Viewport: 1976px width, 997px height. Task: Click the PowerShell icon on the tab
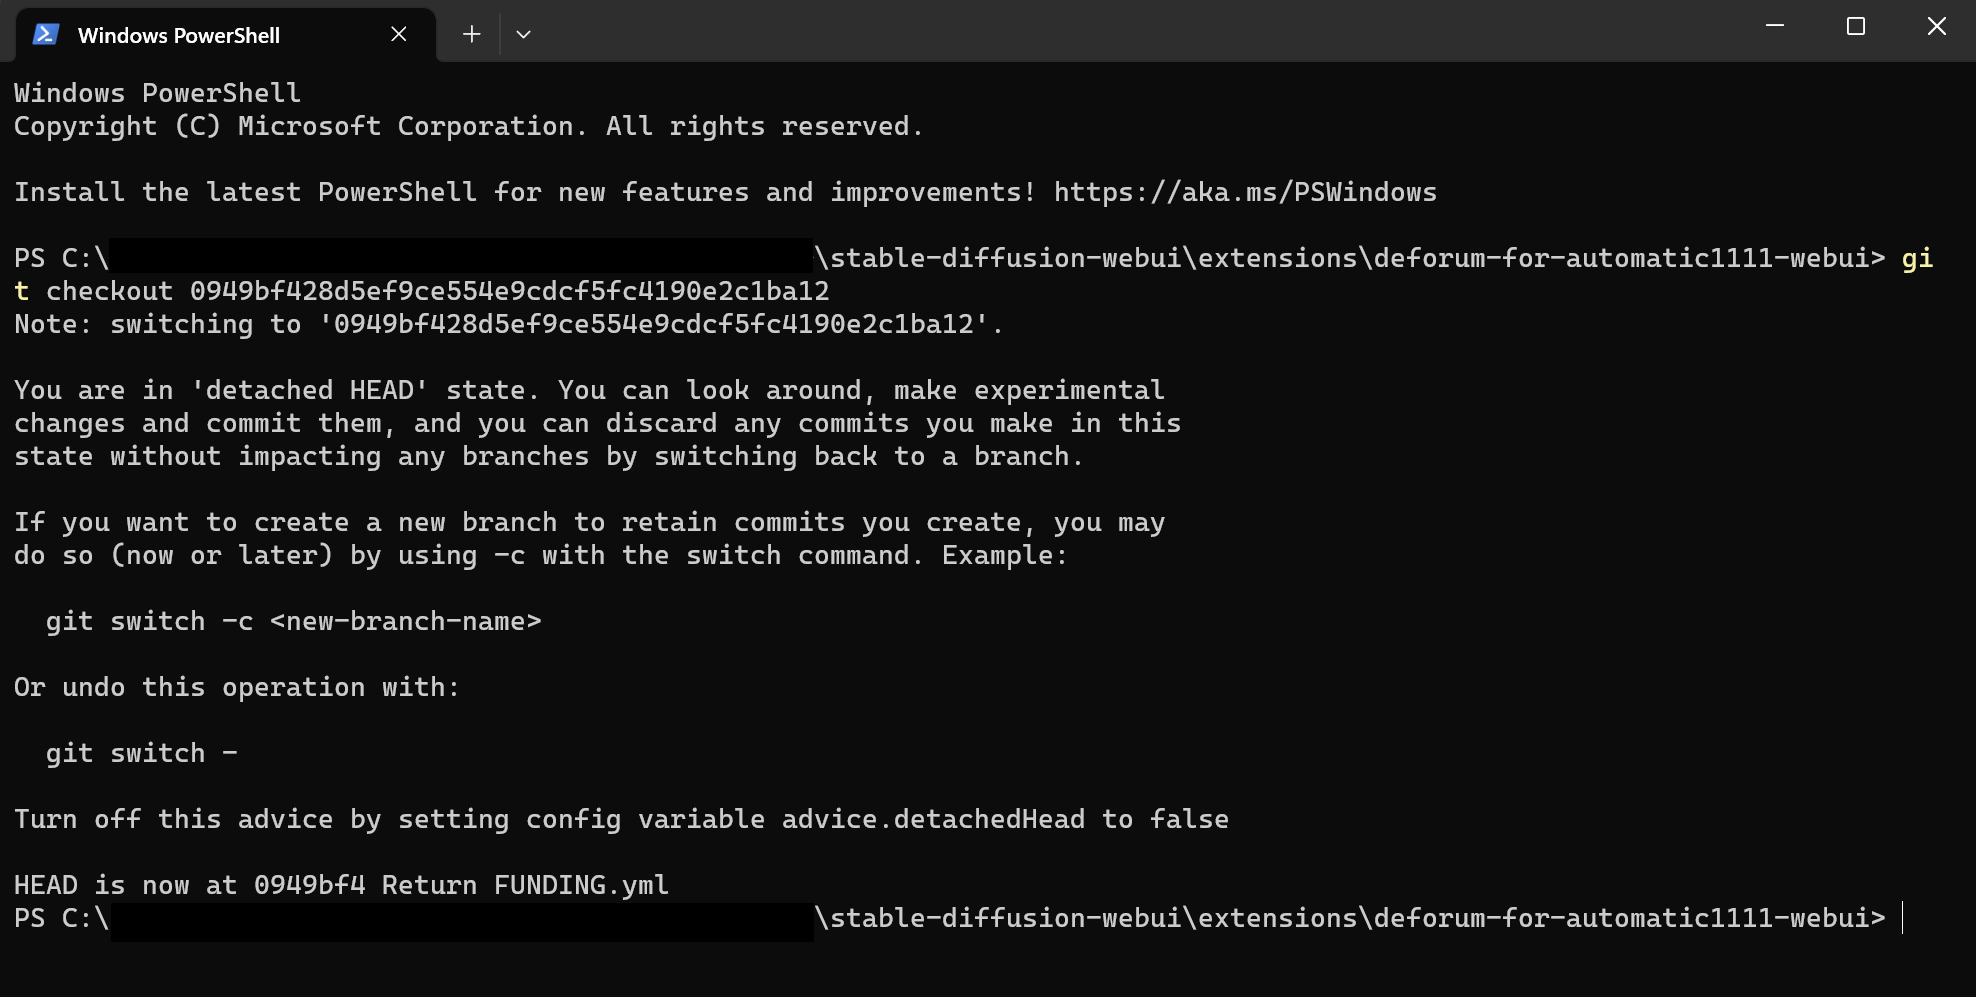[44, 34]
